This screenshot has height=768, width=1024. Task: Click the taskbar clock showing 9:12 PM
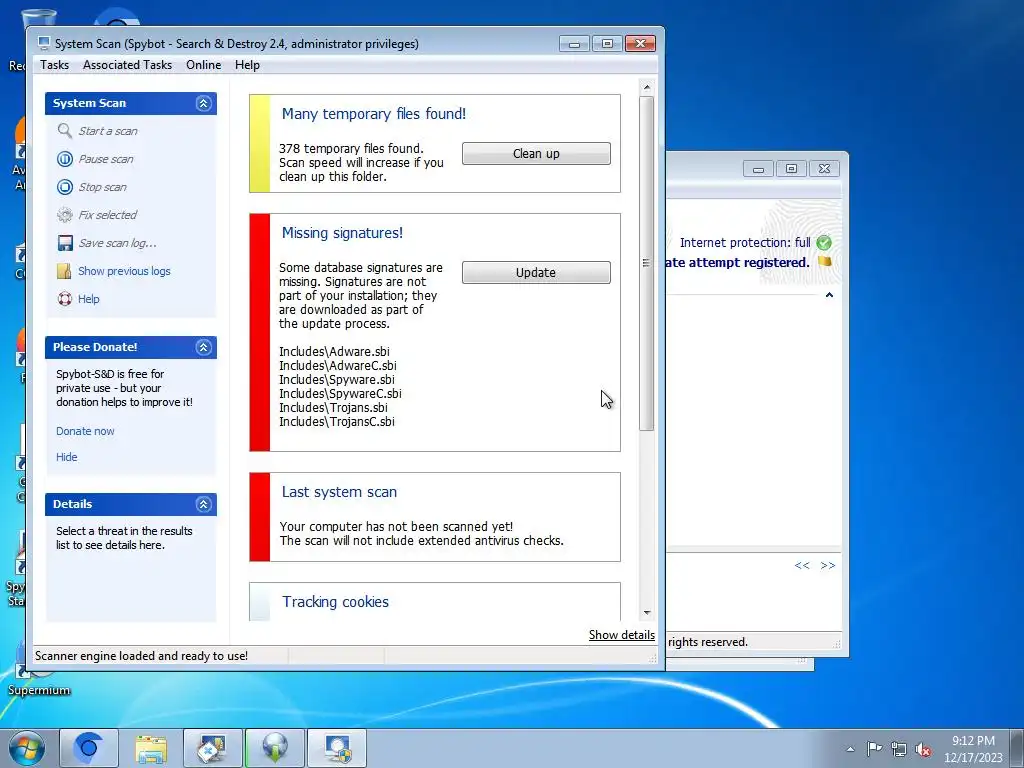click(x=973, y=748)
